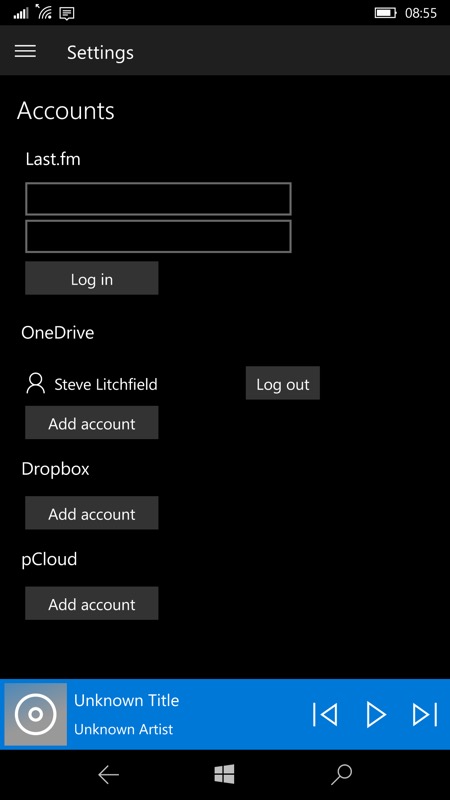The image size is (450, 800).
Task: Click the previous track button
Action: pyautogui.click(x=325, y=714)
